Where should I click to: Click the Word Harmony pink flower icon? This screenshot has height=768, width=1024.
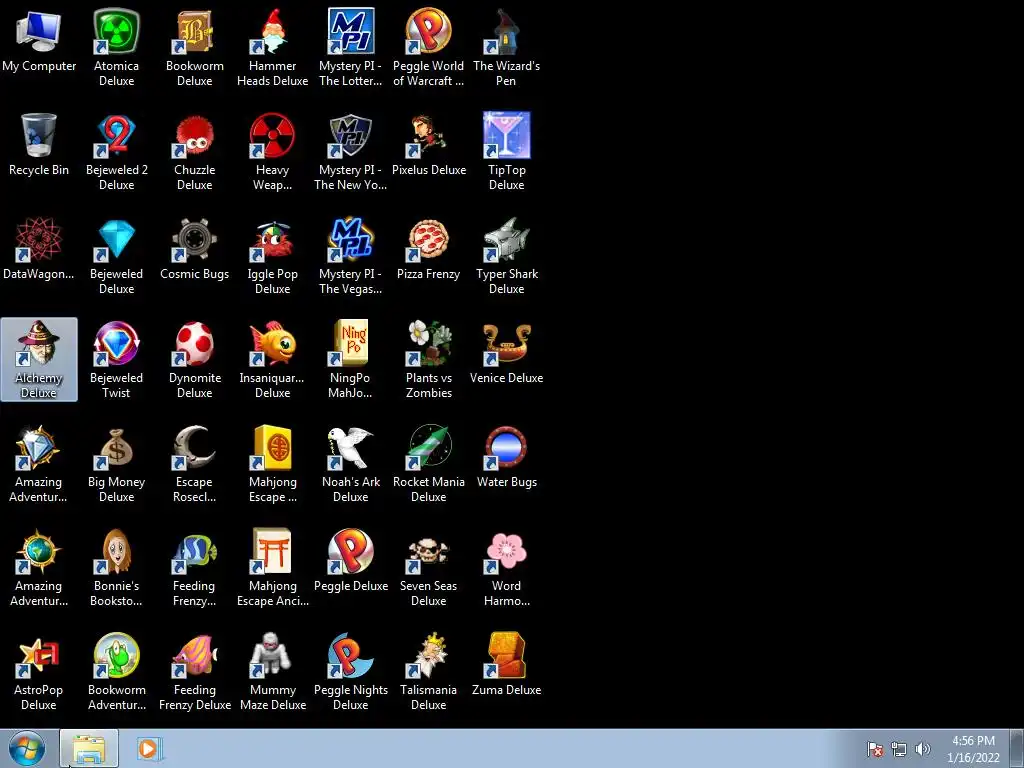pos(506,551)
